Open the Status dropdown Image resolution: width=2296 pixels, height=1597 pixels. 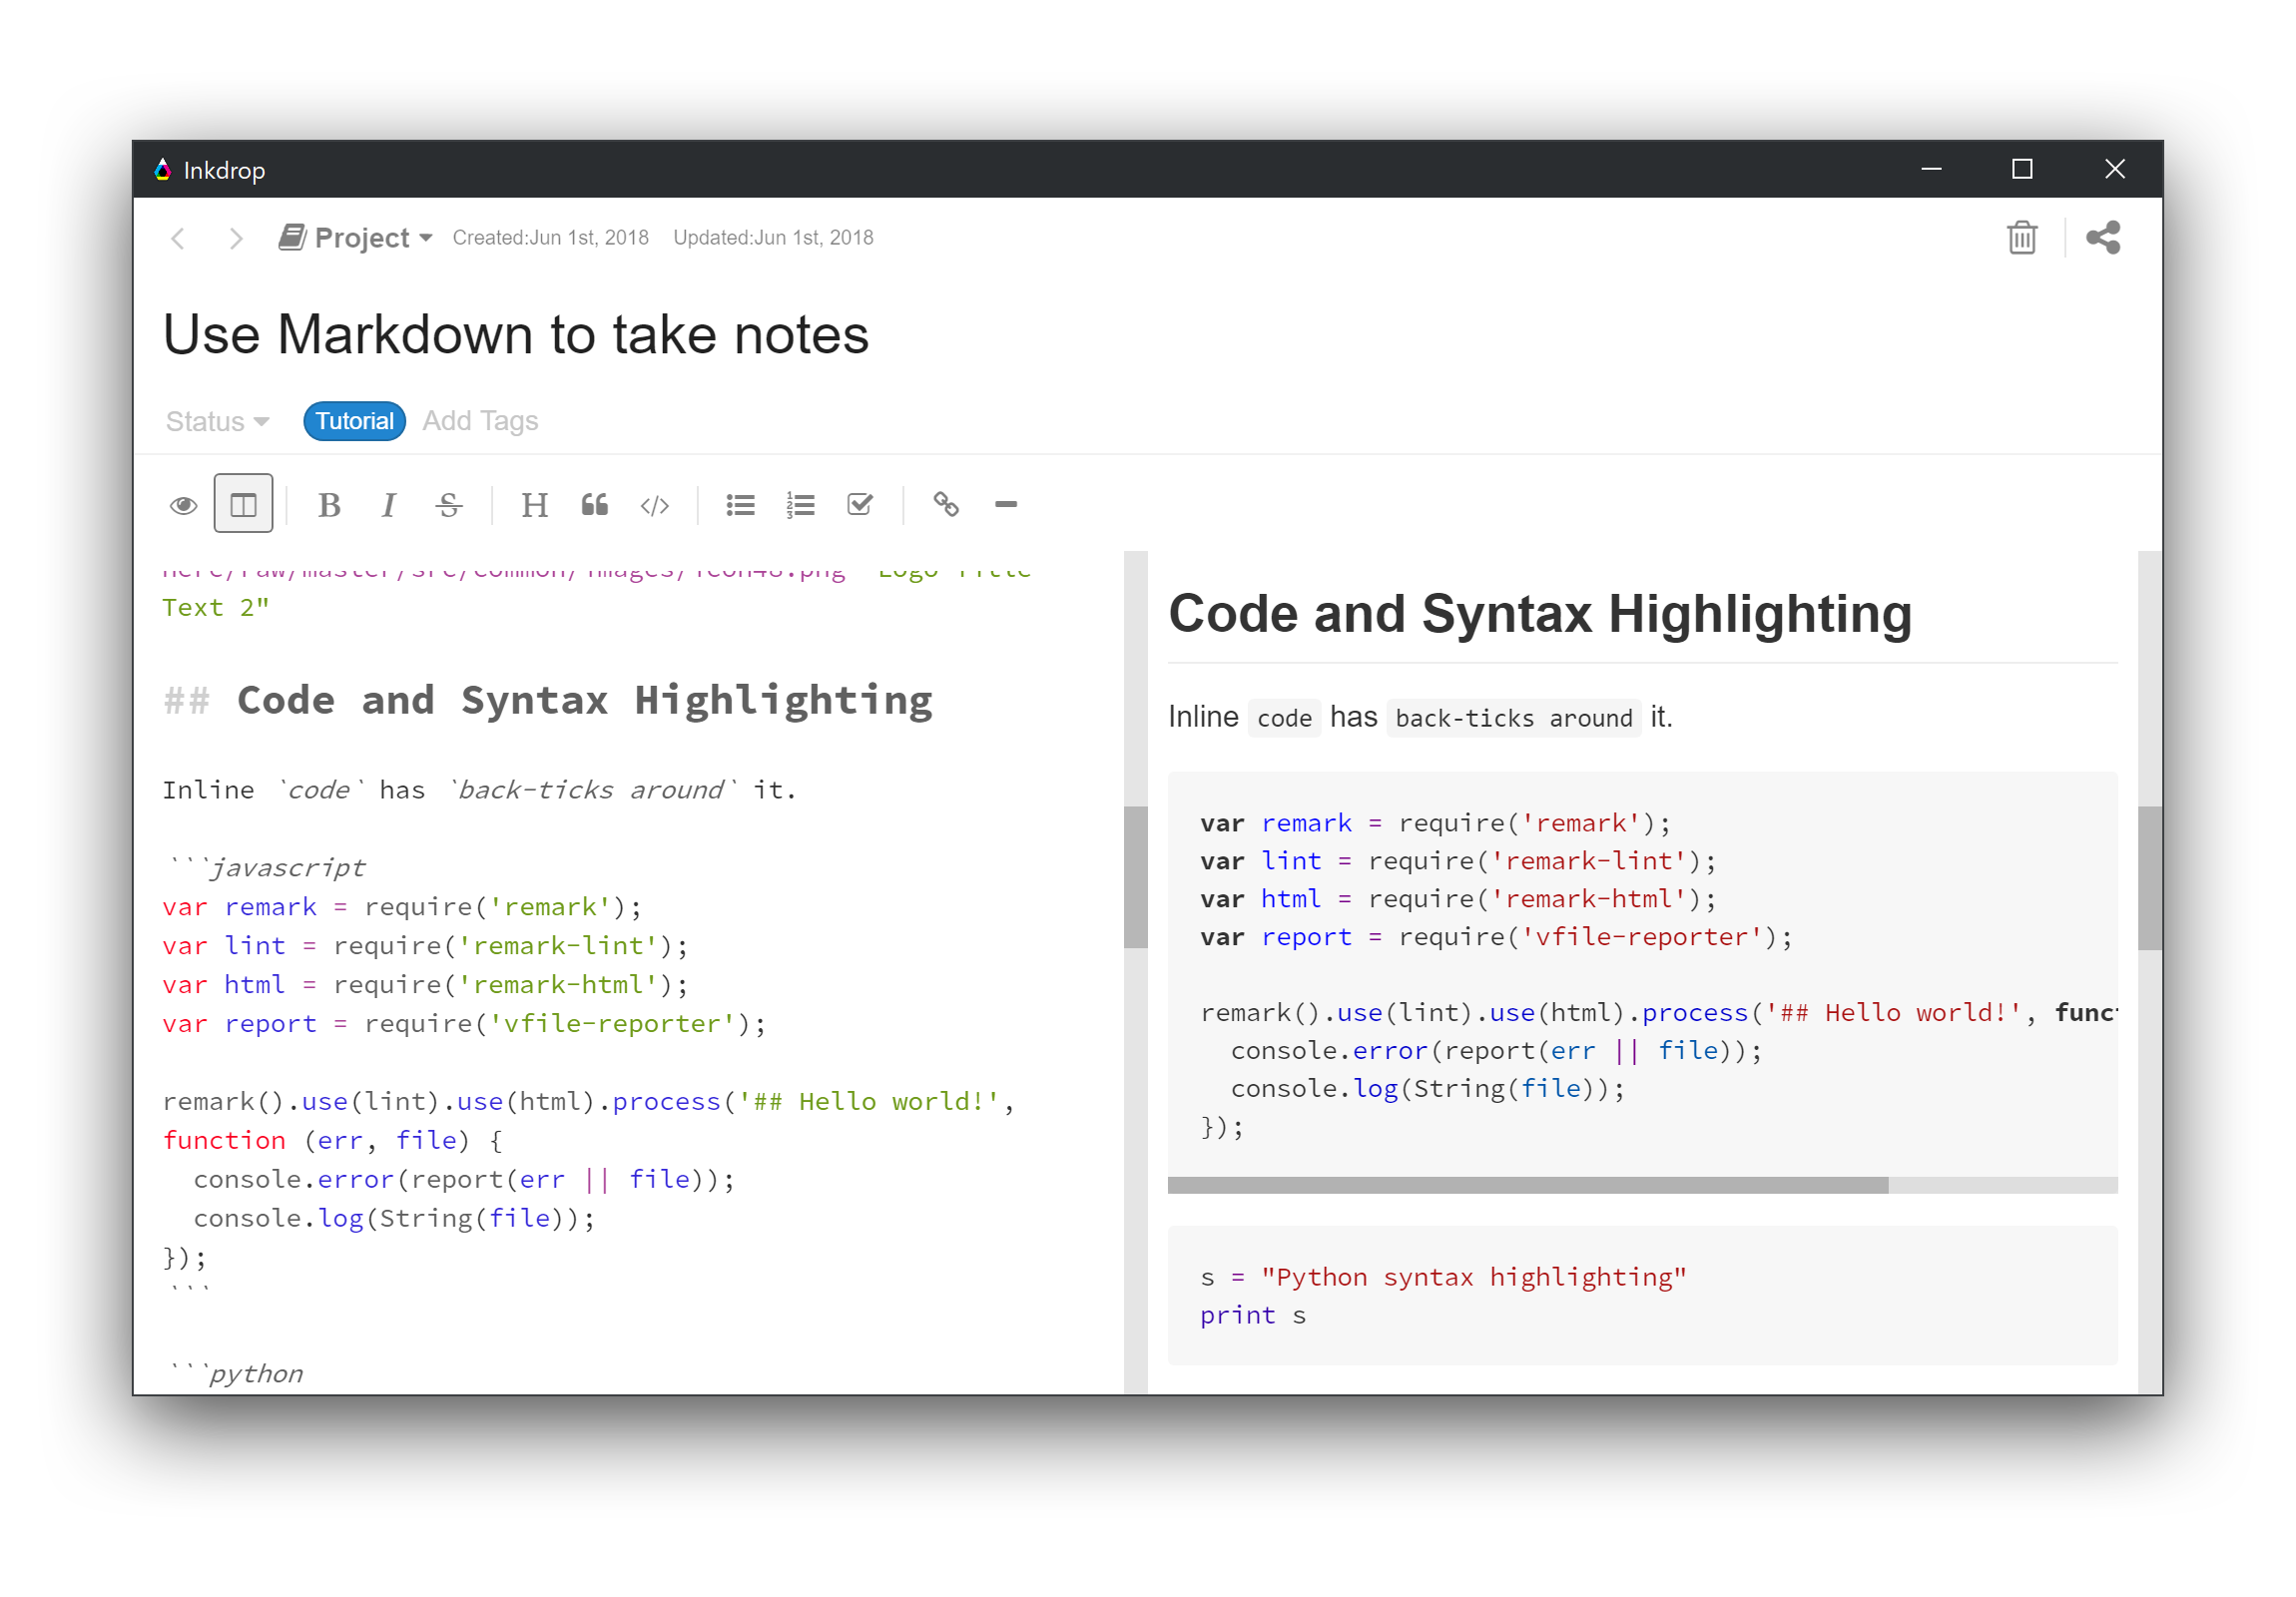[217, 421]
